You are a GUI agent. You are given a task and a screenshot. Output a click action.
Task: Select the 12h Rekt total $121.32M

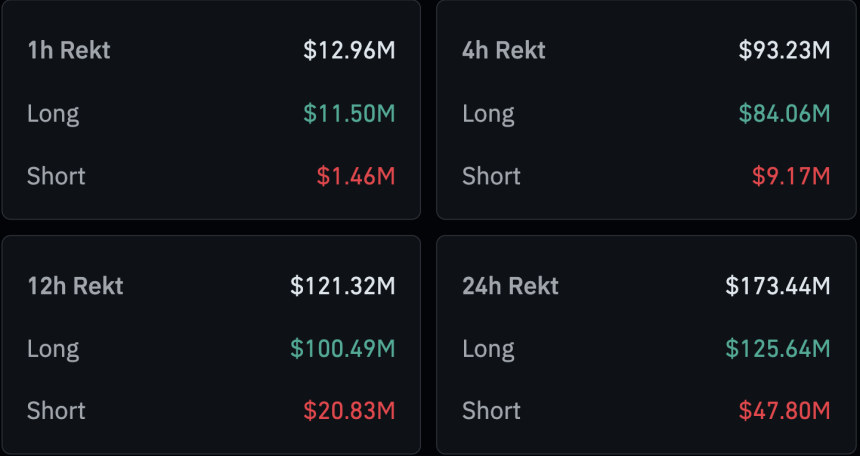[x=343, y=286]
